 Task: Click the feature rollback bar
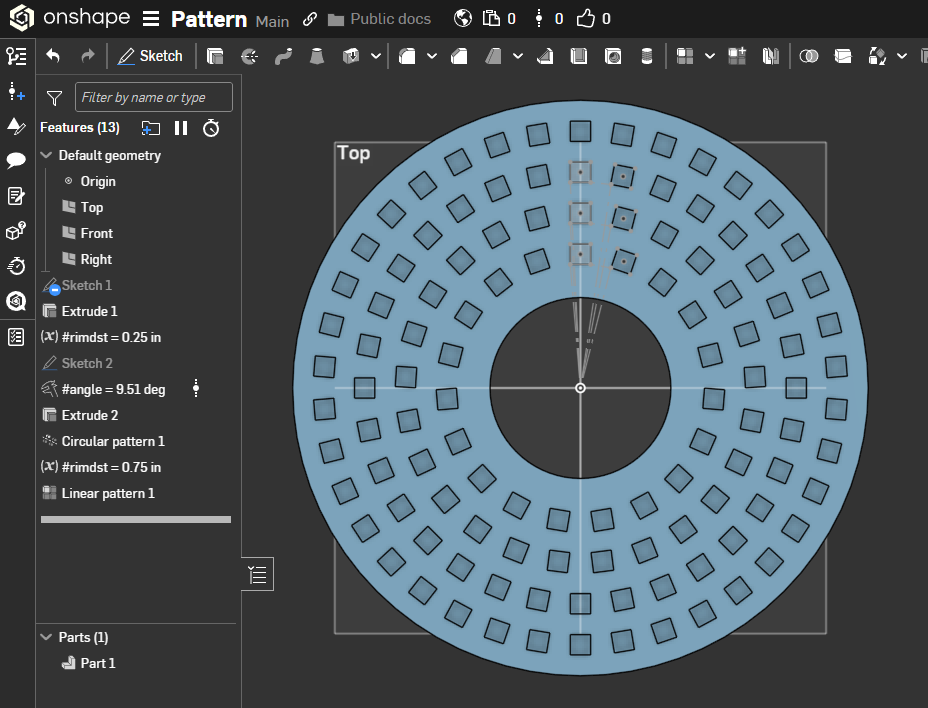point(136,520)
